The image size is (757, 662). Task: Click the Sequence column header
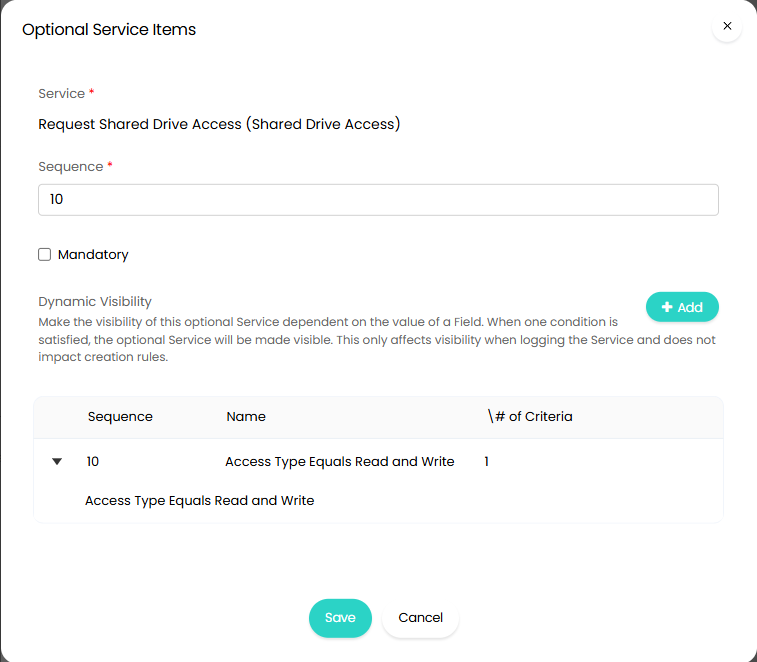click(120, 416)
